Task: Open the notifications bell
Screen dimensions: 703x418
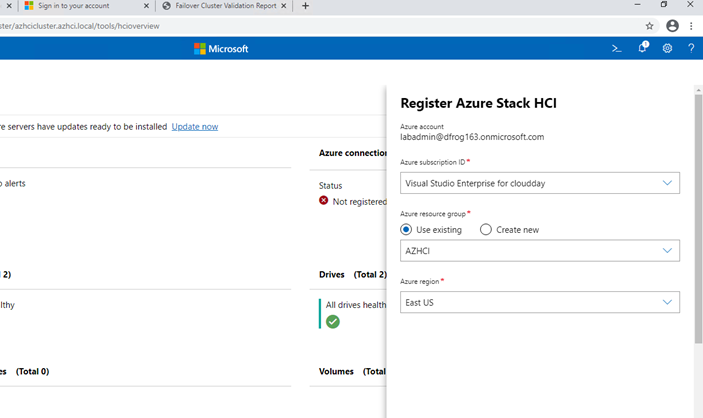Action: (x=643, y=47)
